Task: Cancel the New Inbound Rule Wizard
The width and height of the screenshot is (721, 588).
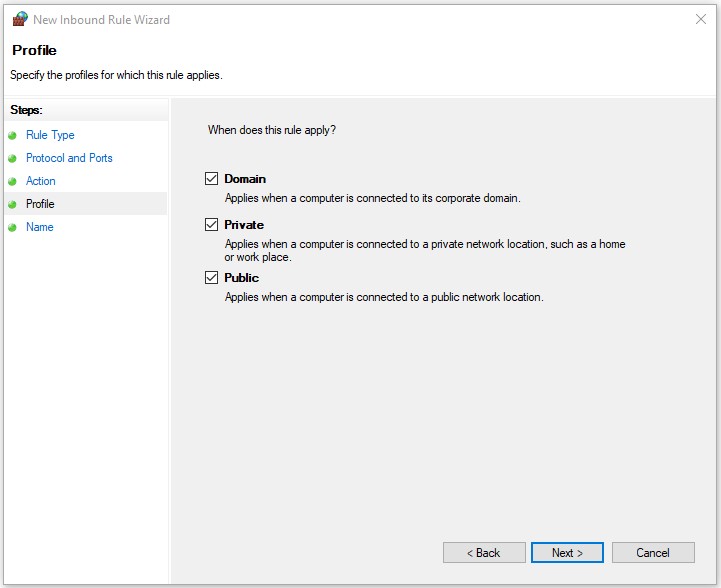Action: tap(653, 553)
